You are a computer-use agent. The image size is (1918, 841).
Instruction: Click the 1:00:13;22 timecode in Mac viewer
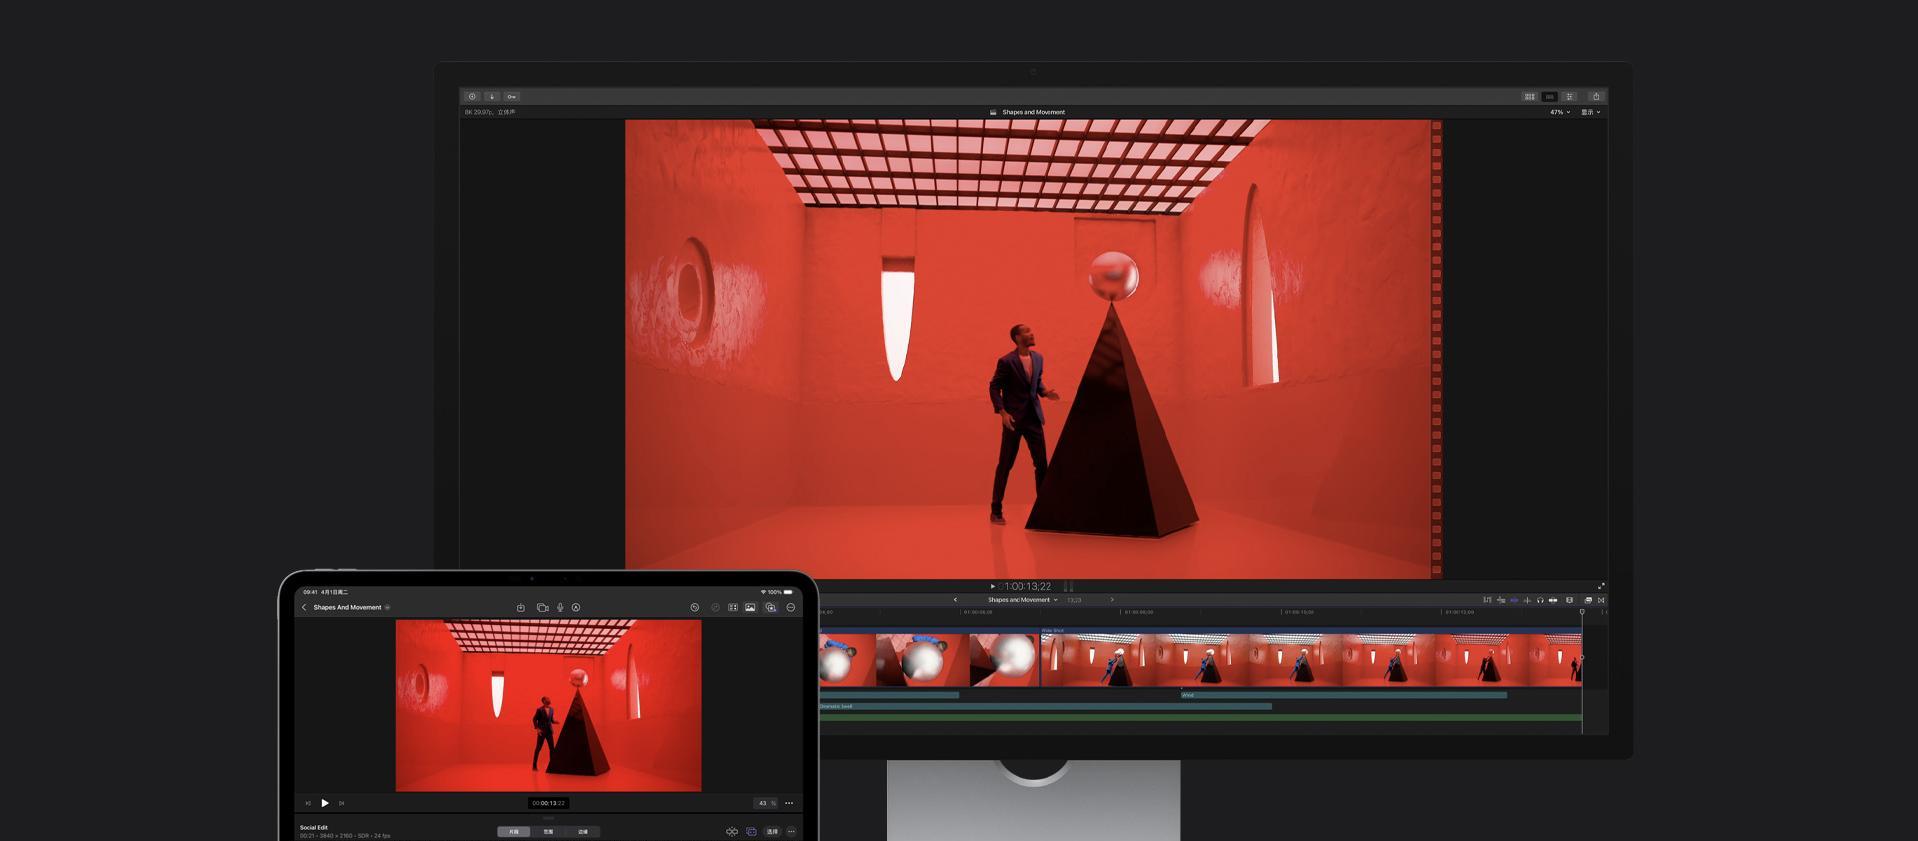click(x=1027, y=586)
